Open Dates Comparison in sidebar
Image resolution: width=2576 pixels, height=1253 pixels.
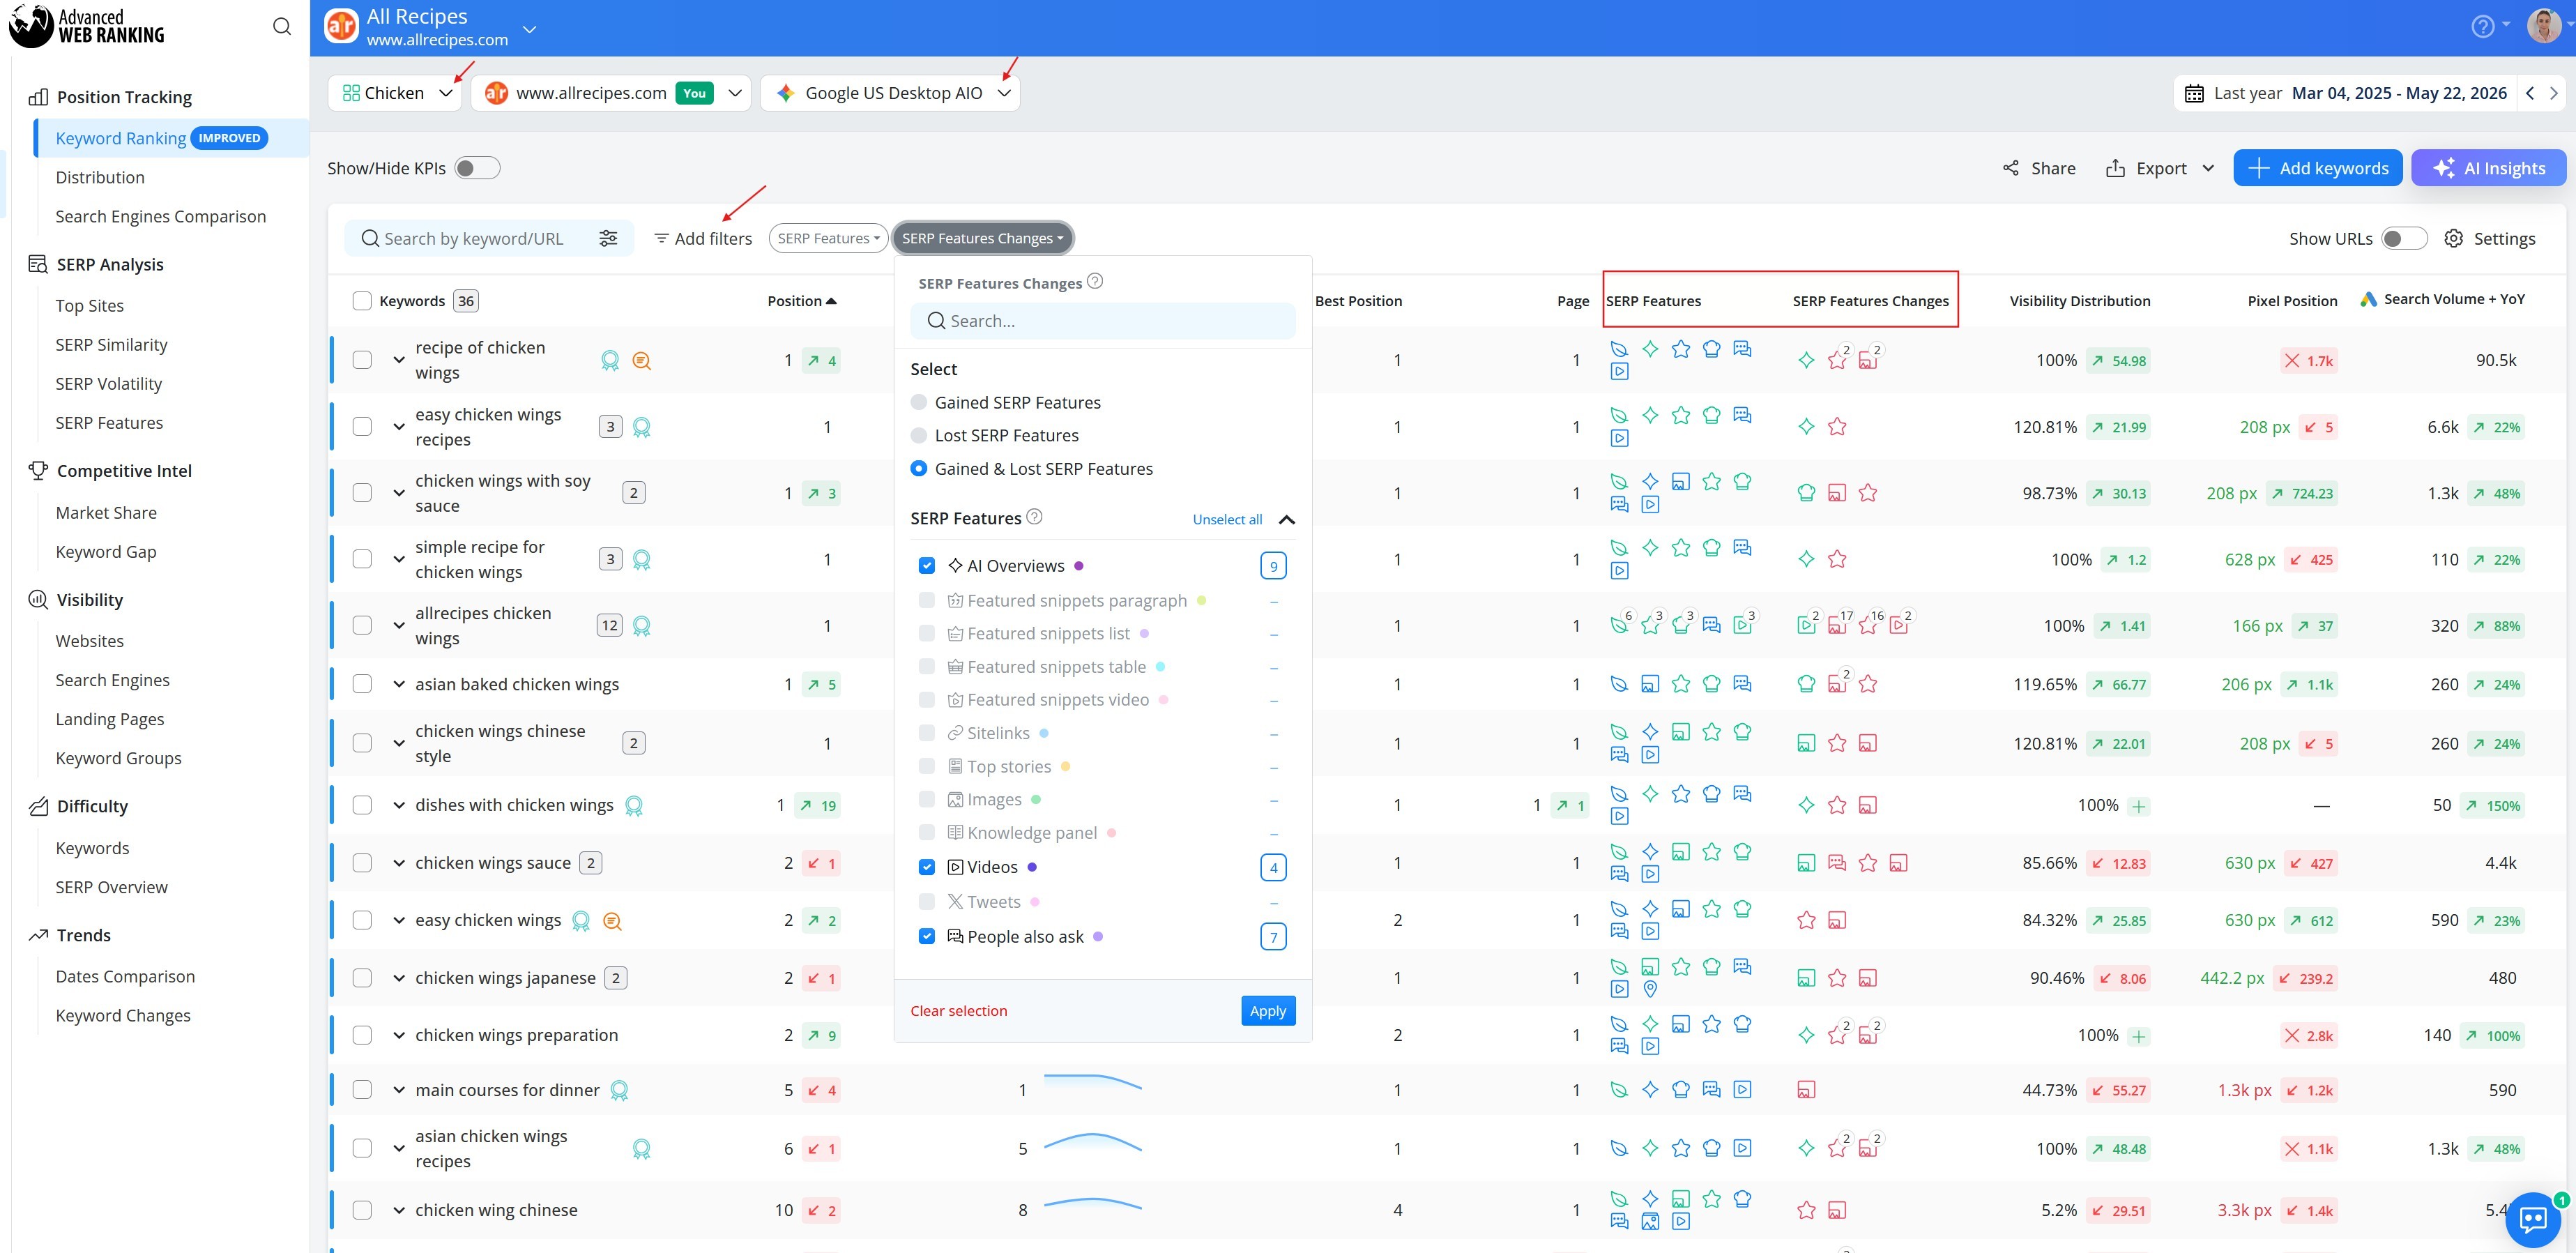point(125,976)
